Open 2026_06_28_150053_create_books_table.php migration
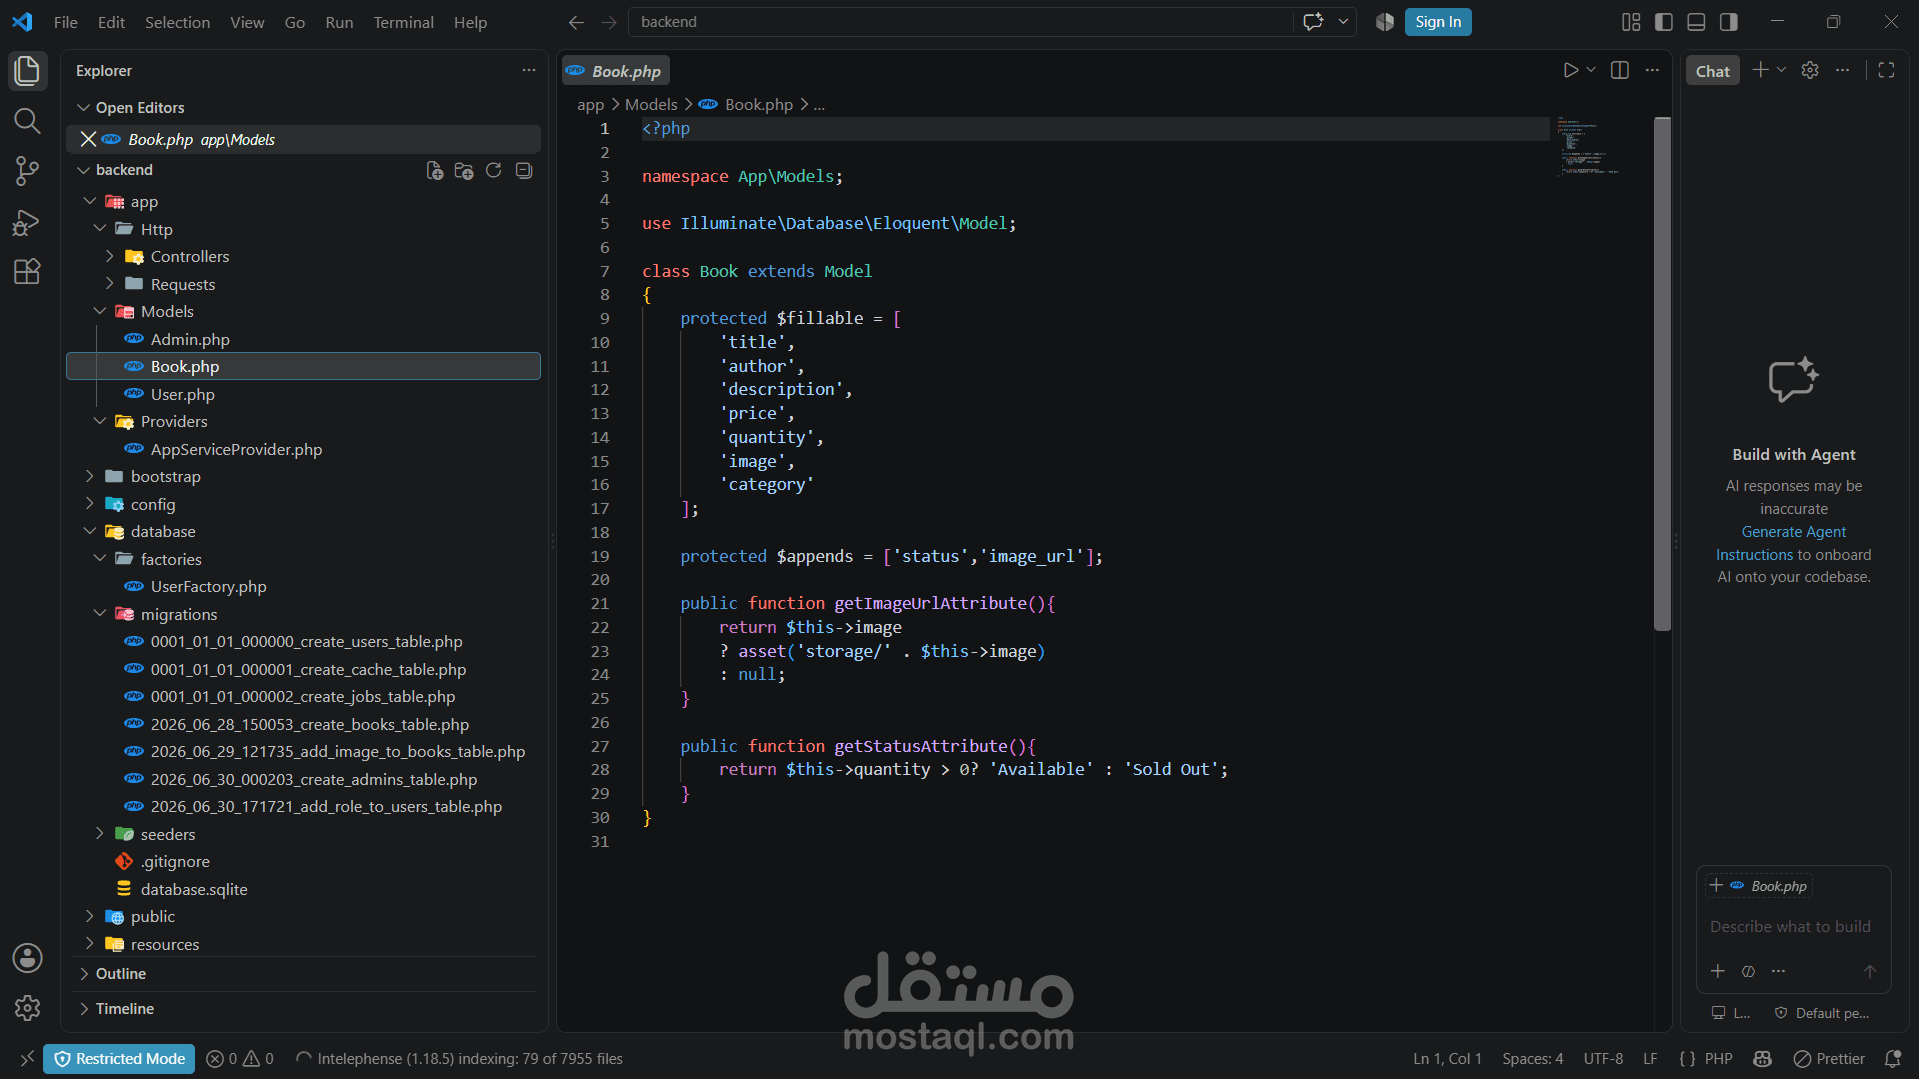The image size is (1919, 1079). click(309, 725)
